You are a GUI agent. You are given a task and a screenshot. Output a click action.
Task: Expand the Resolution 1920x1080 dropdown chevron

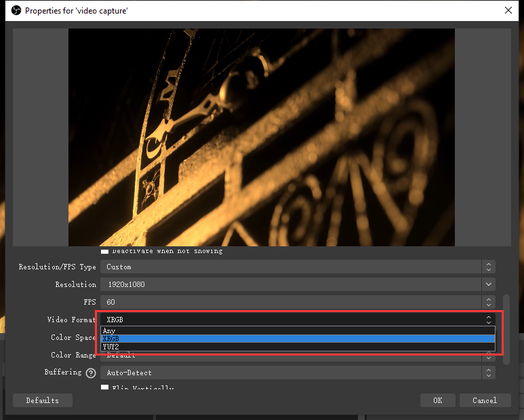click(x=489, y=284)
